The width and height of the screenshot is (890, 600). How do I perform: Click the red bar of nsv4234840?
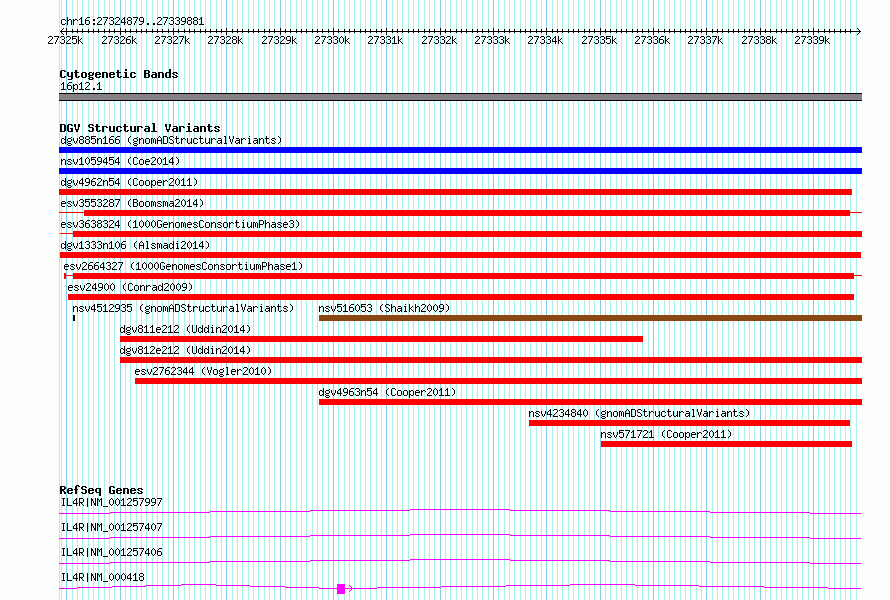coord(689,423)
